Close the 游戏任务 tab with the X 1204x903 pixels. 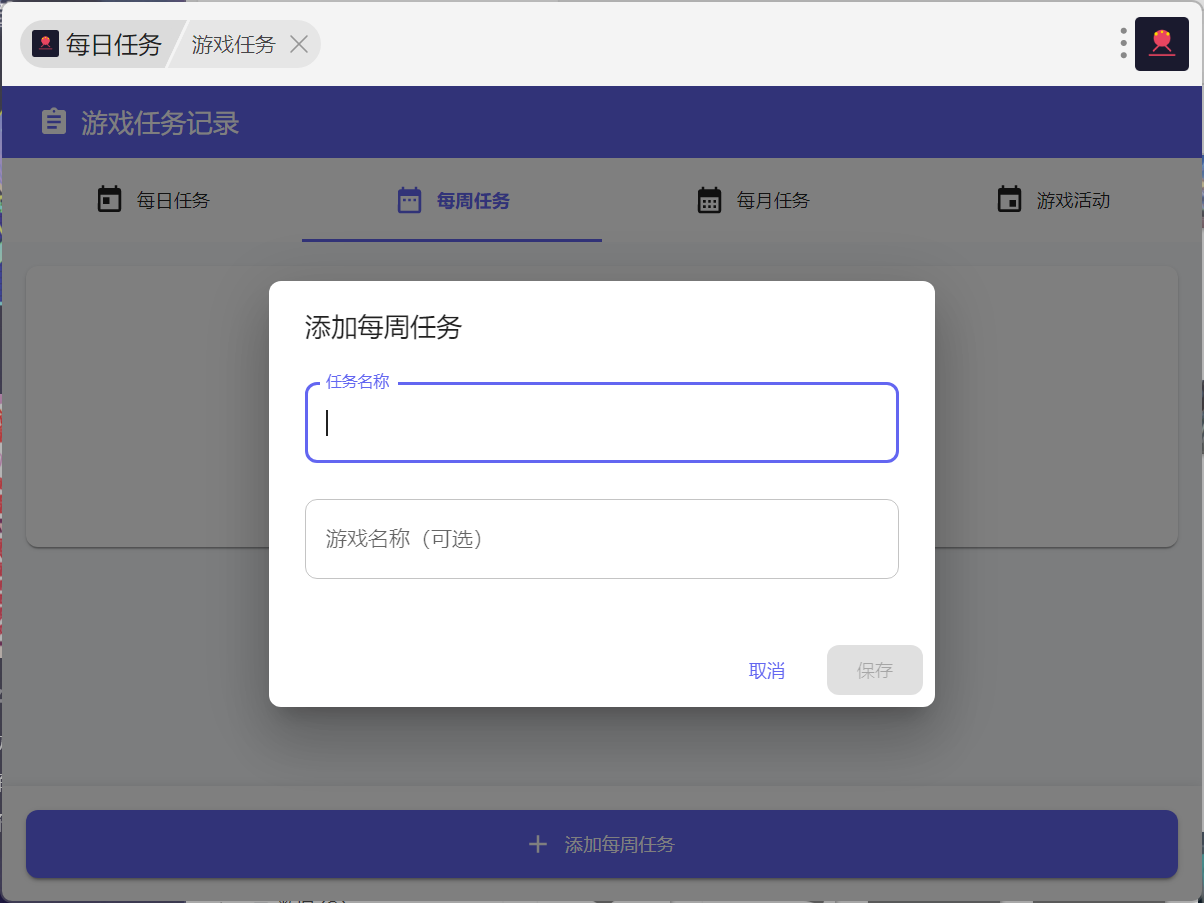click(298, 44)
